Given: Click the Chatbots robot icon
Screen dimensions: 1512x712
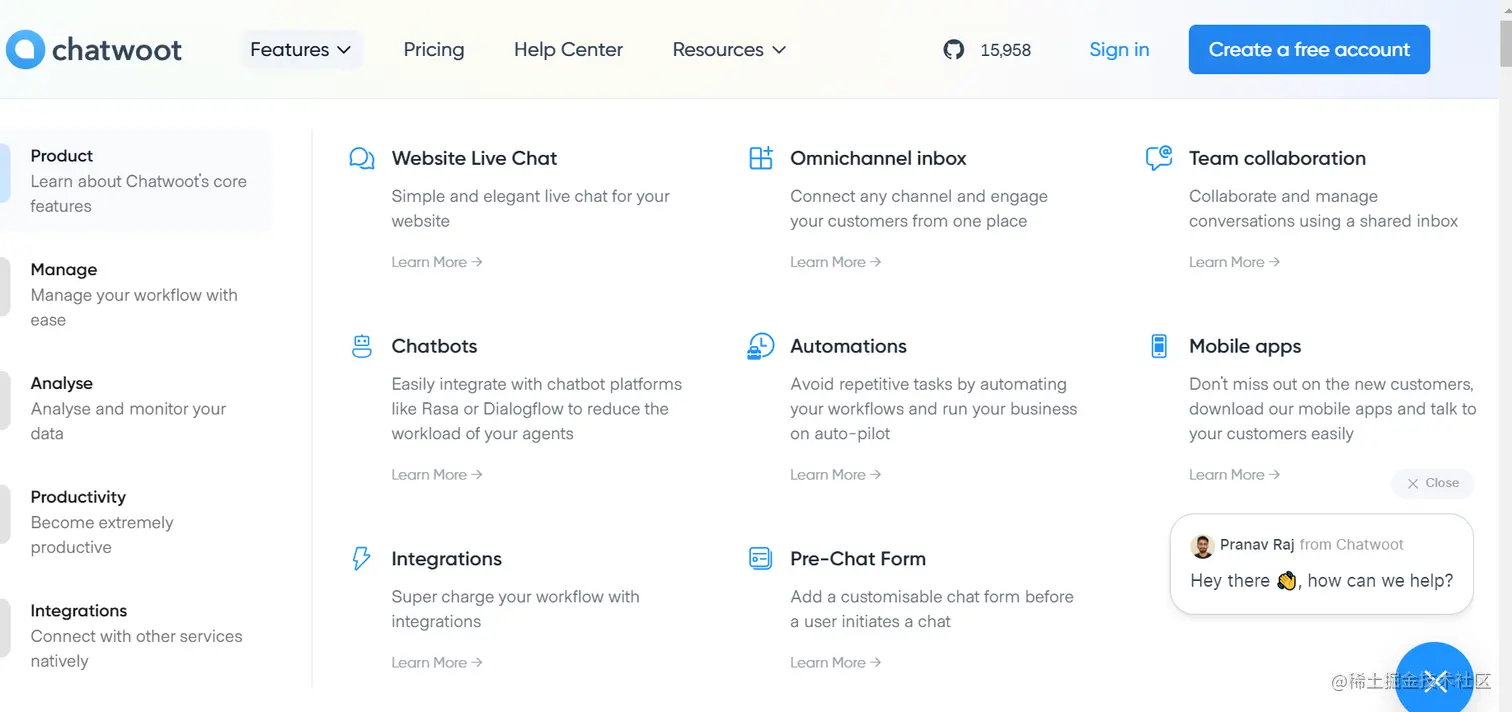Looking at the screenshot, I should tap(362, 346).
